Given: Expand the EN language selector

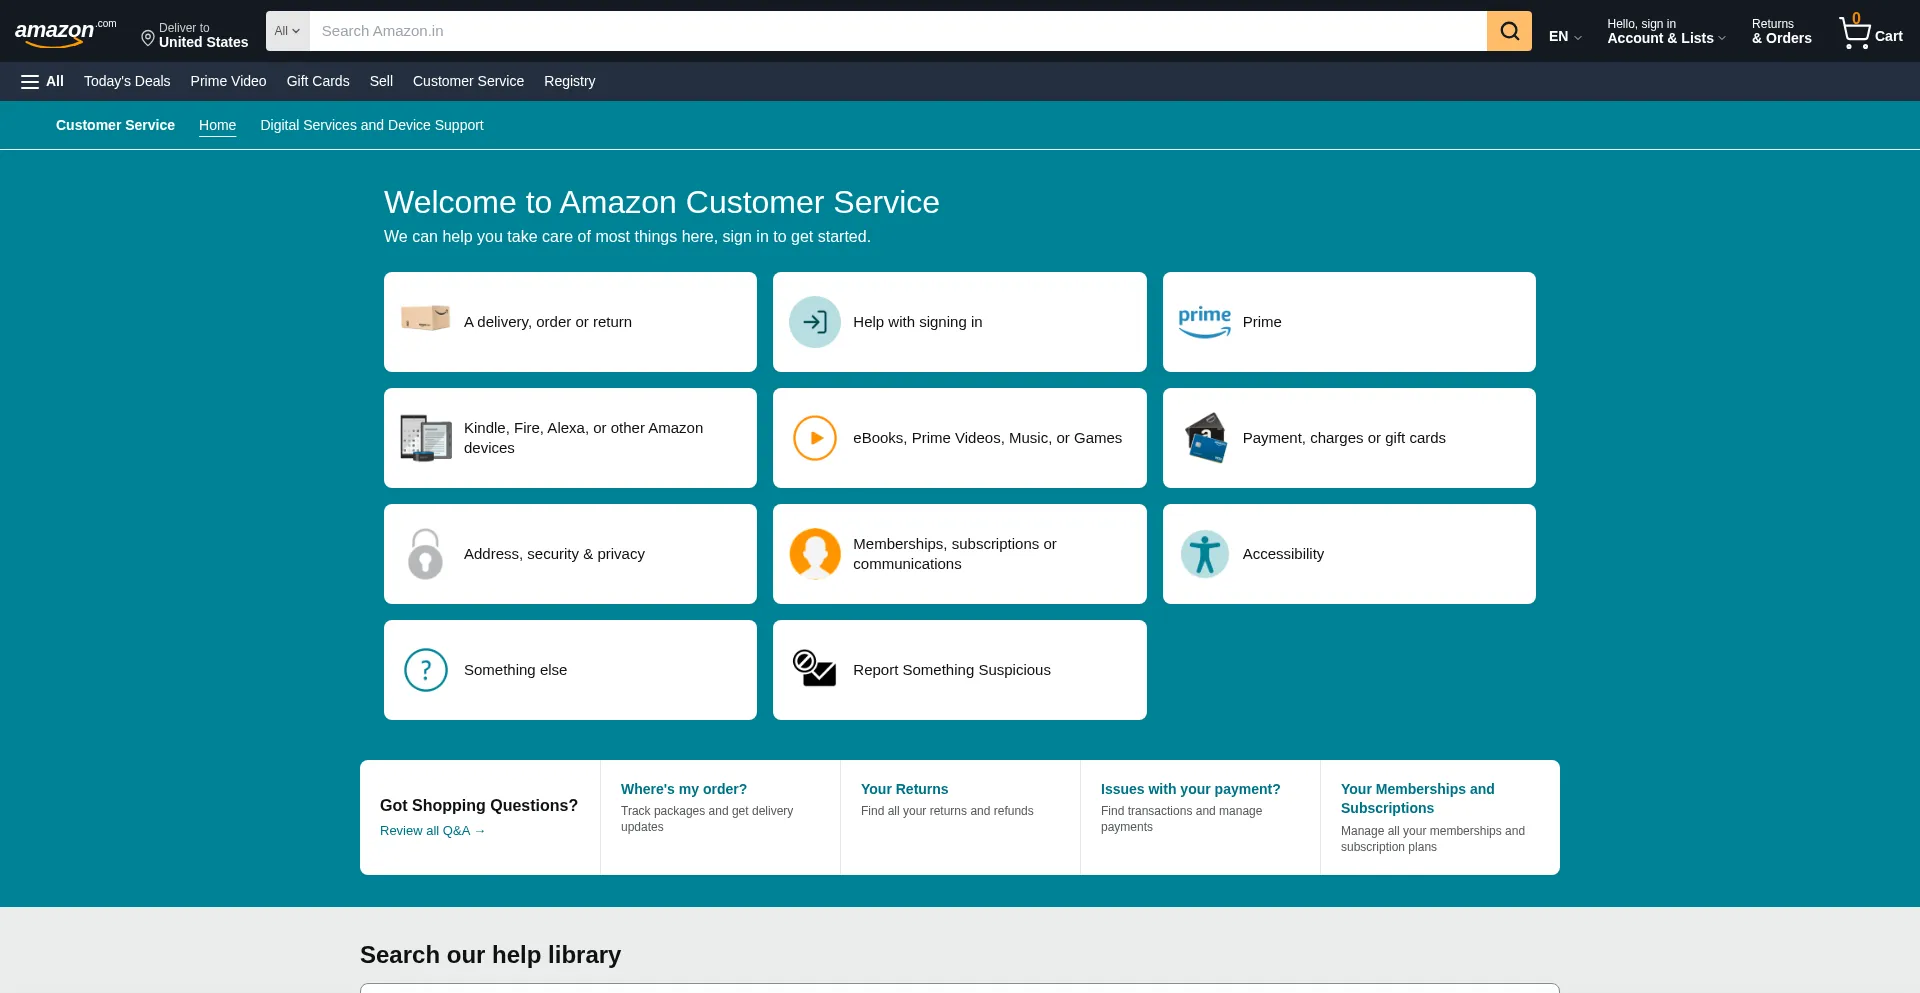Looking at the screenshot, I should point(1565,36).
